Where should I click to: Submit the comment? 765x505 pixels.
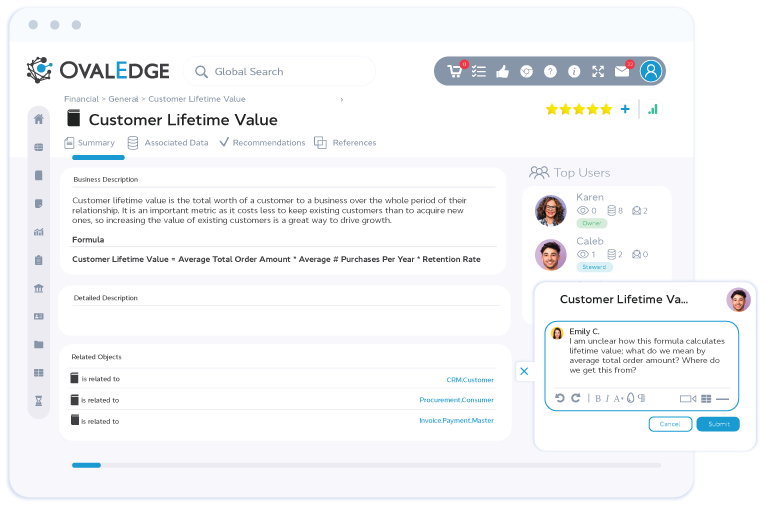click(718, 424)
